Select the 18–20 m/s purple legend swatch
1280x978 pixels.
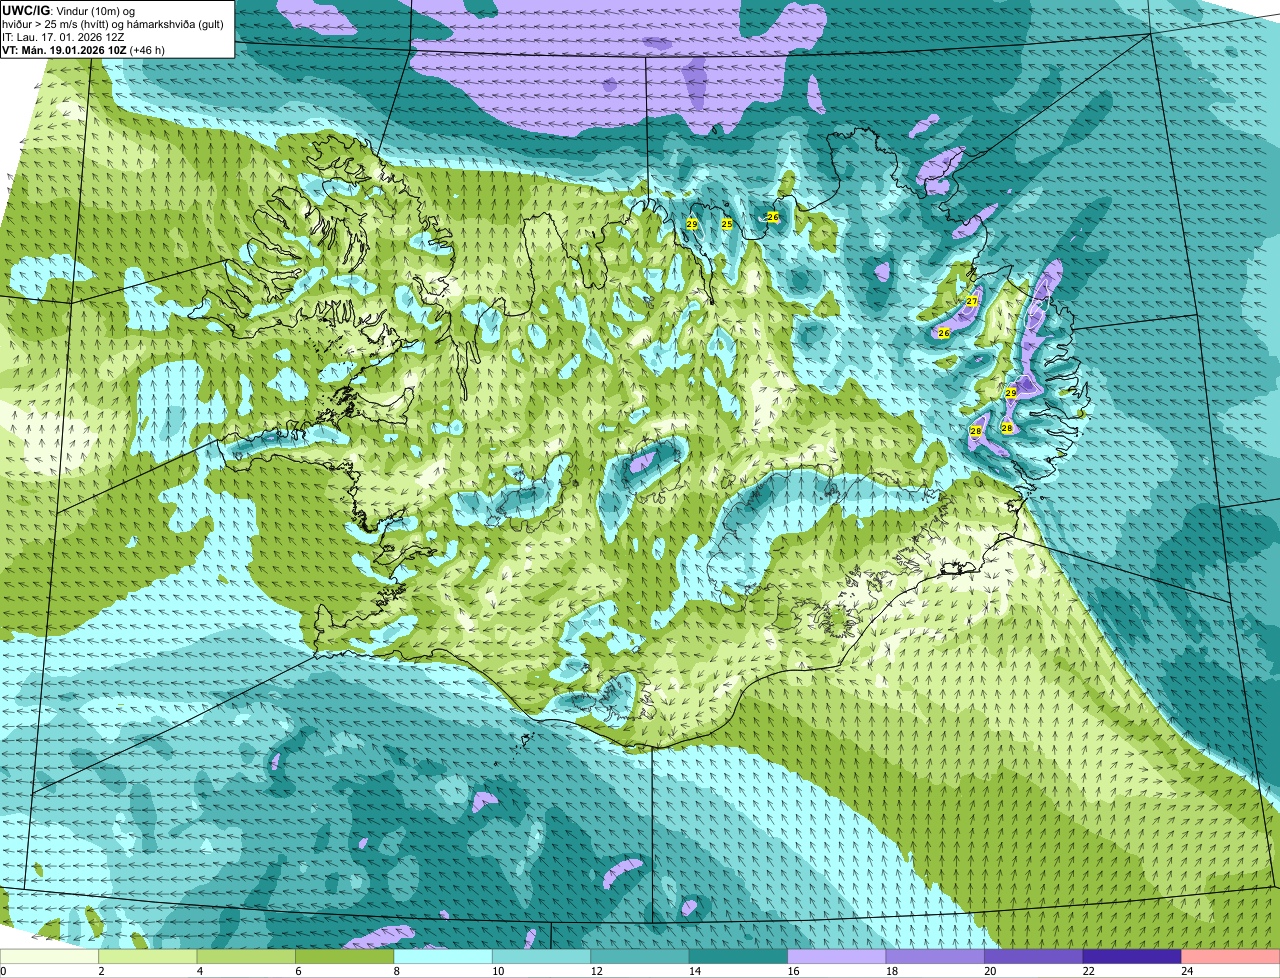[x=935, y=956]
